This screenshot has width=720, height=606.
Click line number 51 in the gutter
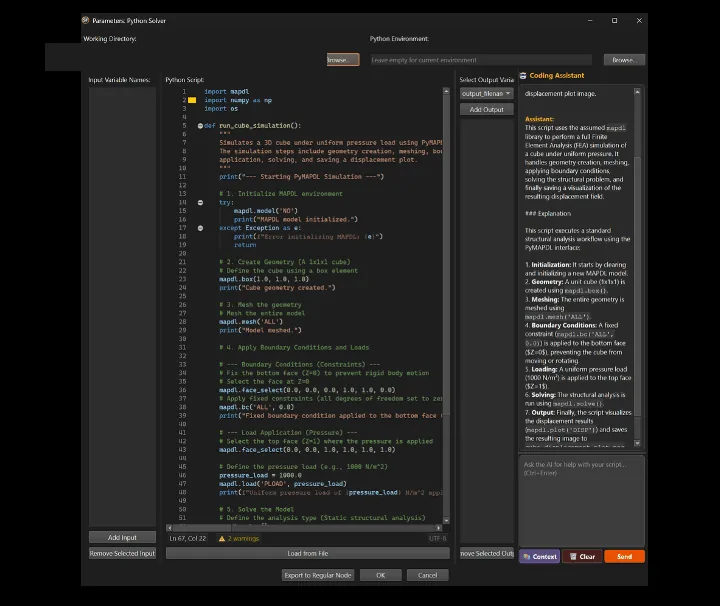coord(182,518)
